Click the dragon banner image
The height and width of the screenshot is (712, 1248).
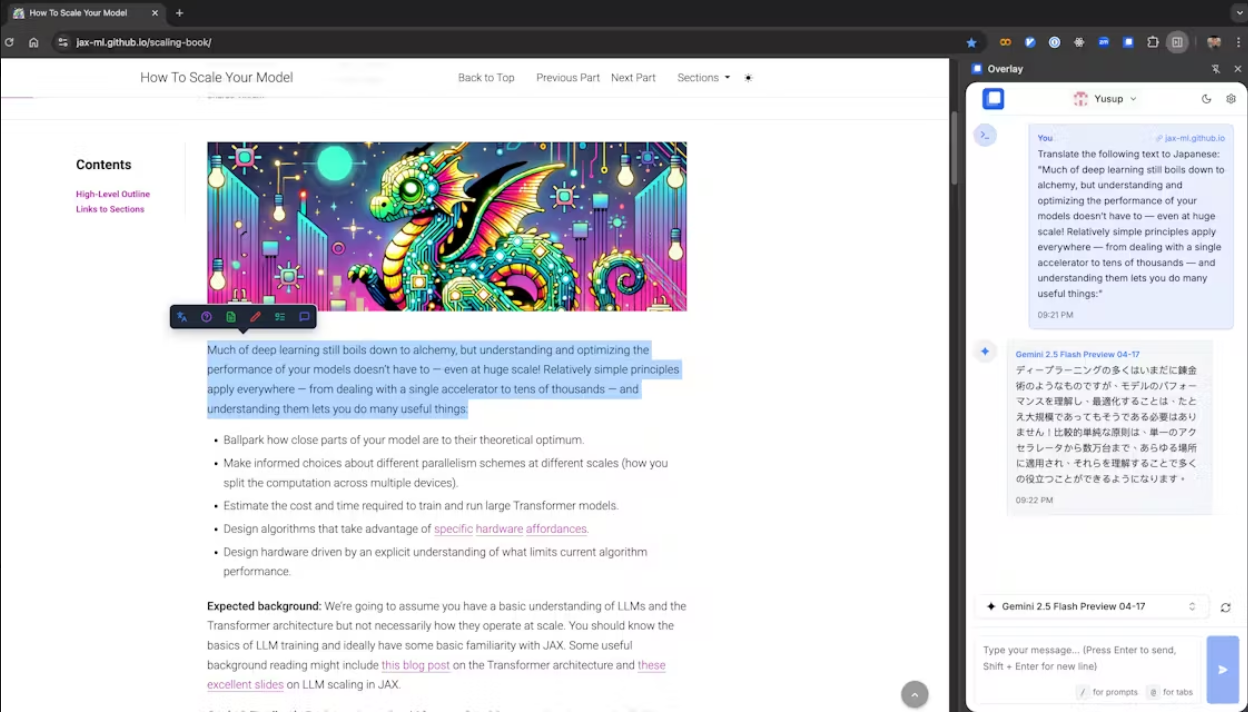click(x=447, y=226)
